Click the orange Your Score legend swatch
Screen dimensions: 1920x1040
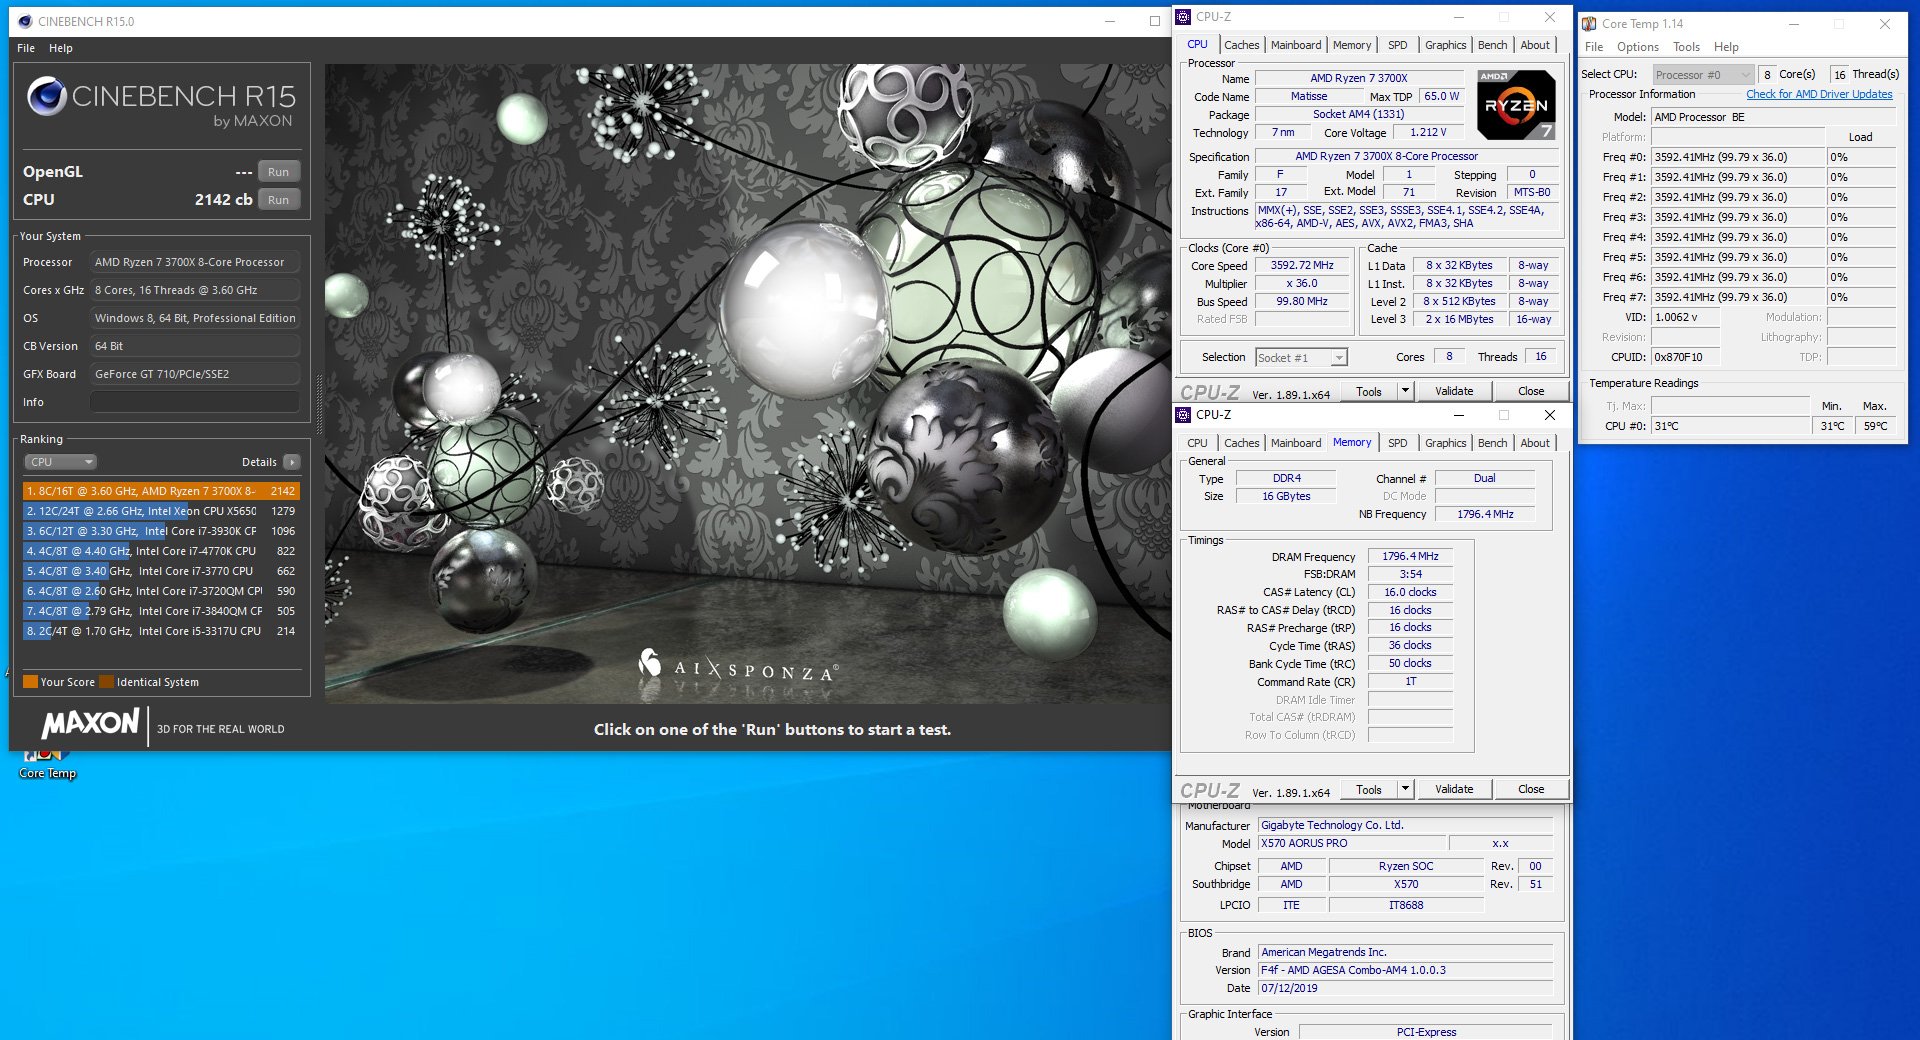click(30, 682)
